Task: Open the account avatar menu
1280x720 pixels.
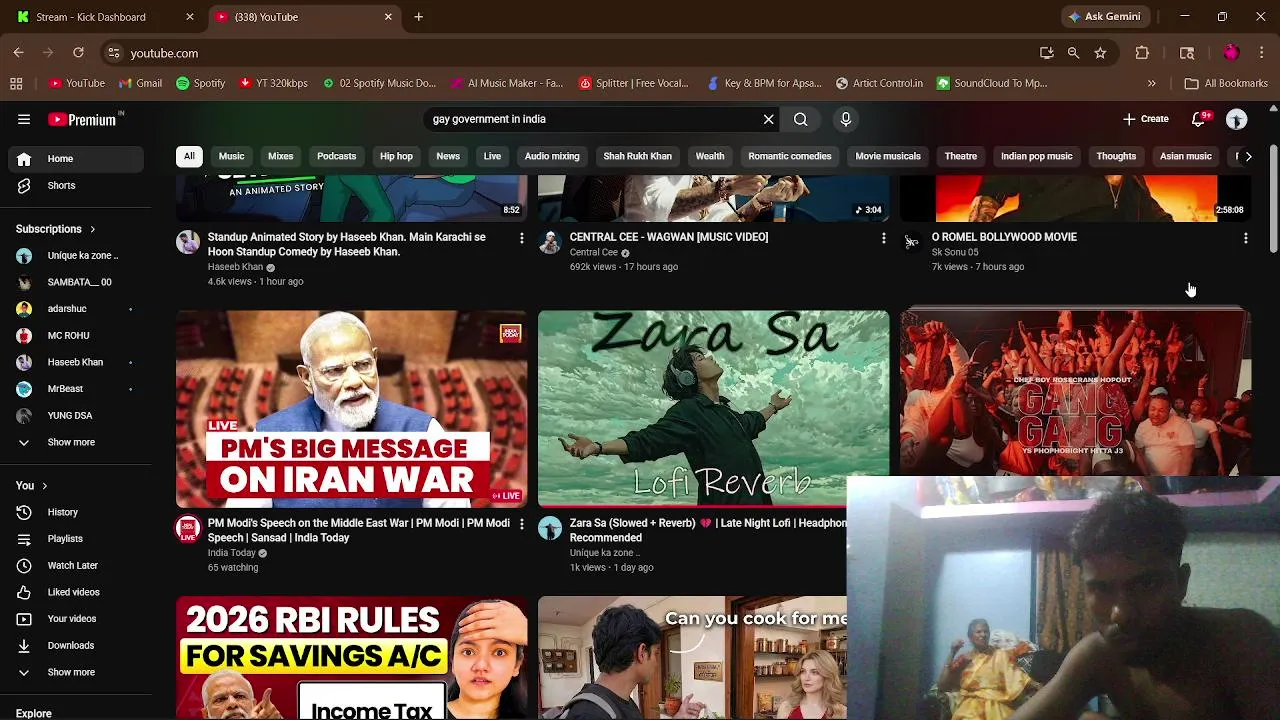Action: coord(1237,119)
